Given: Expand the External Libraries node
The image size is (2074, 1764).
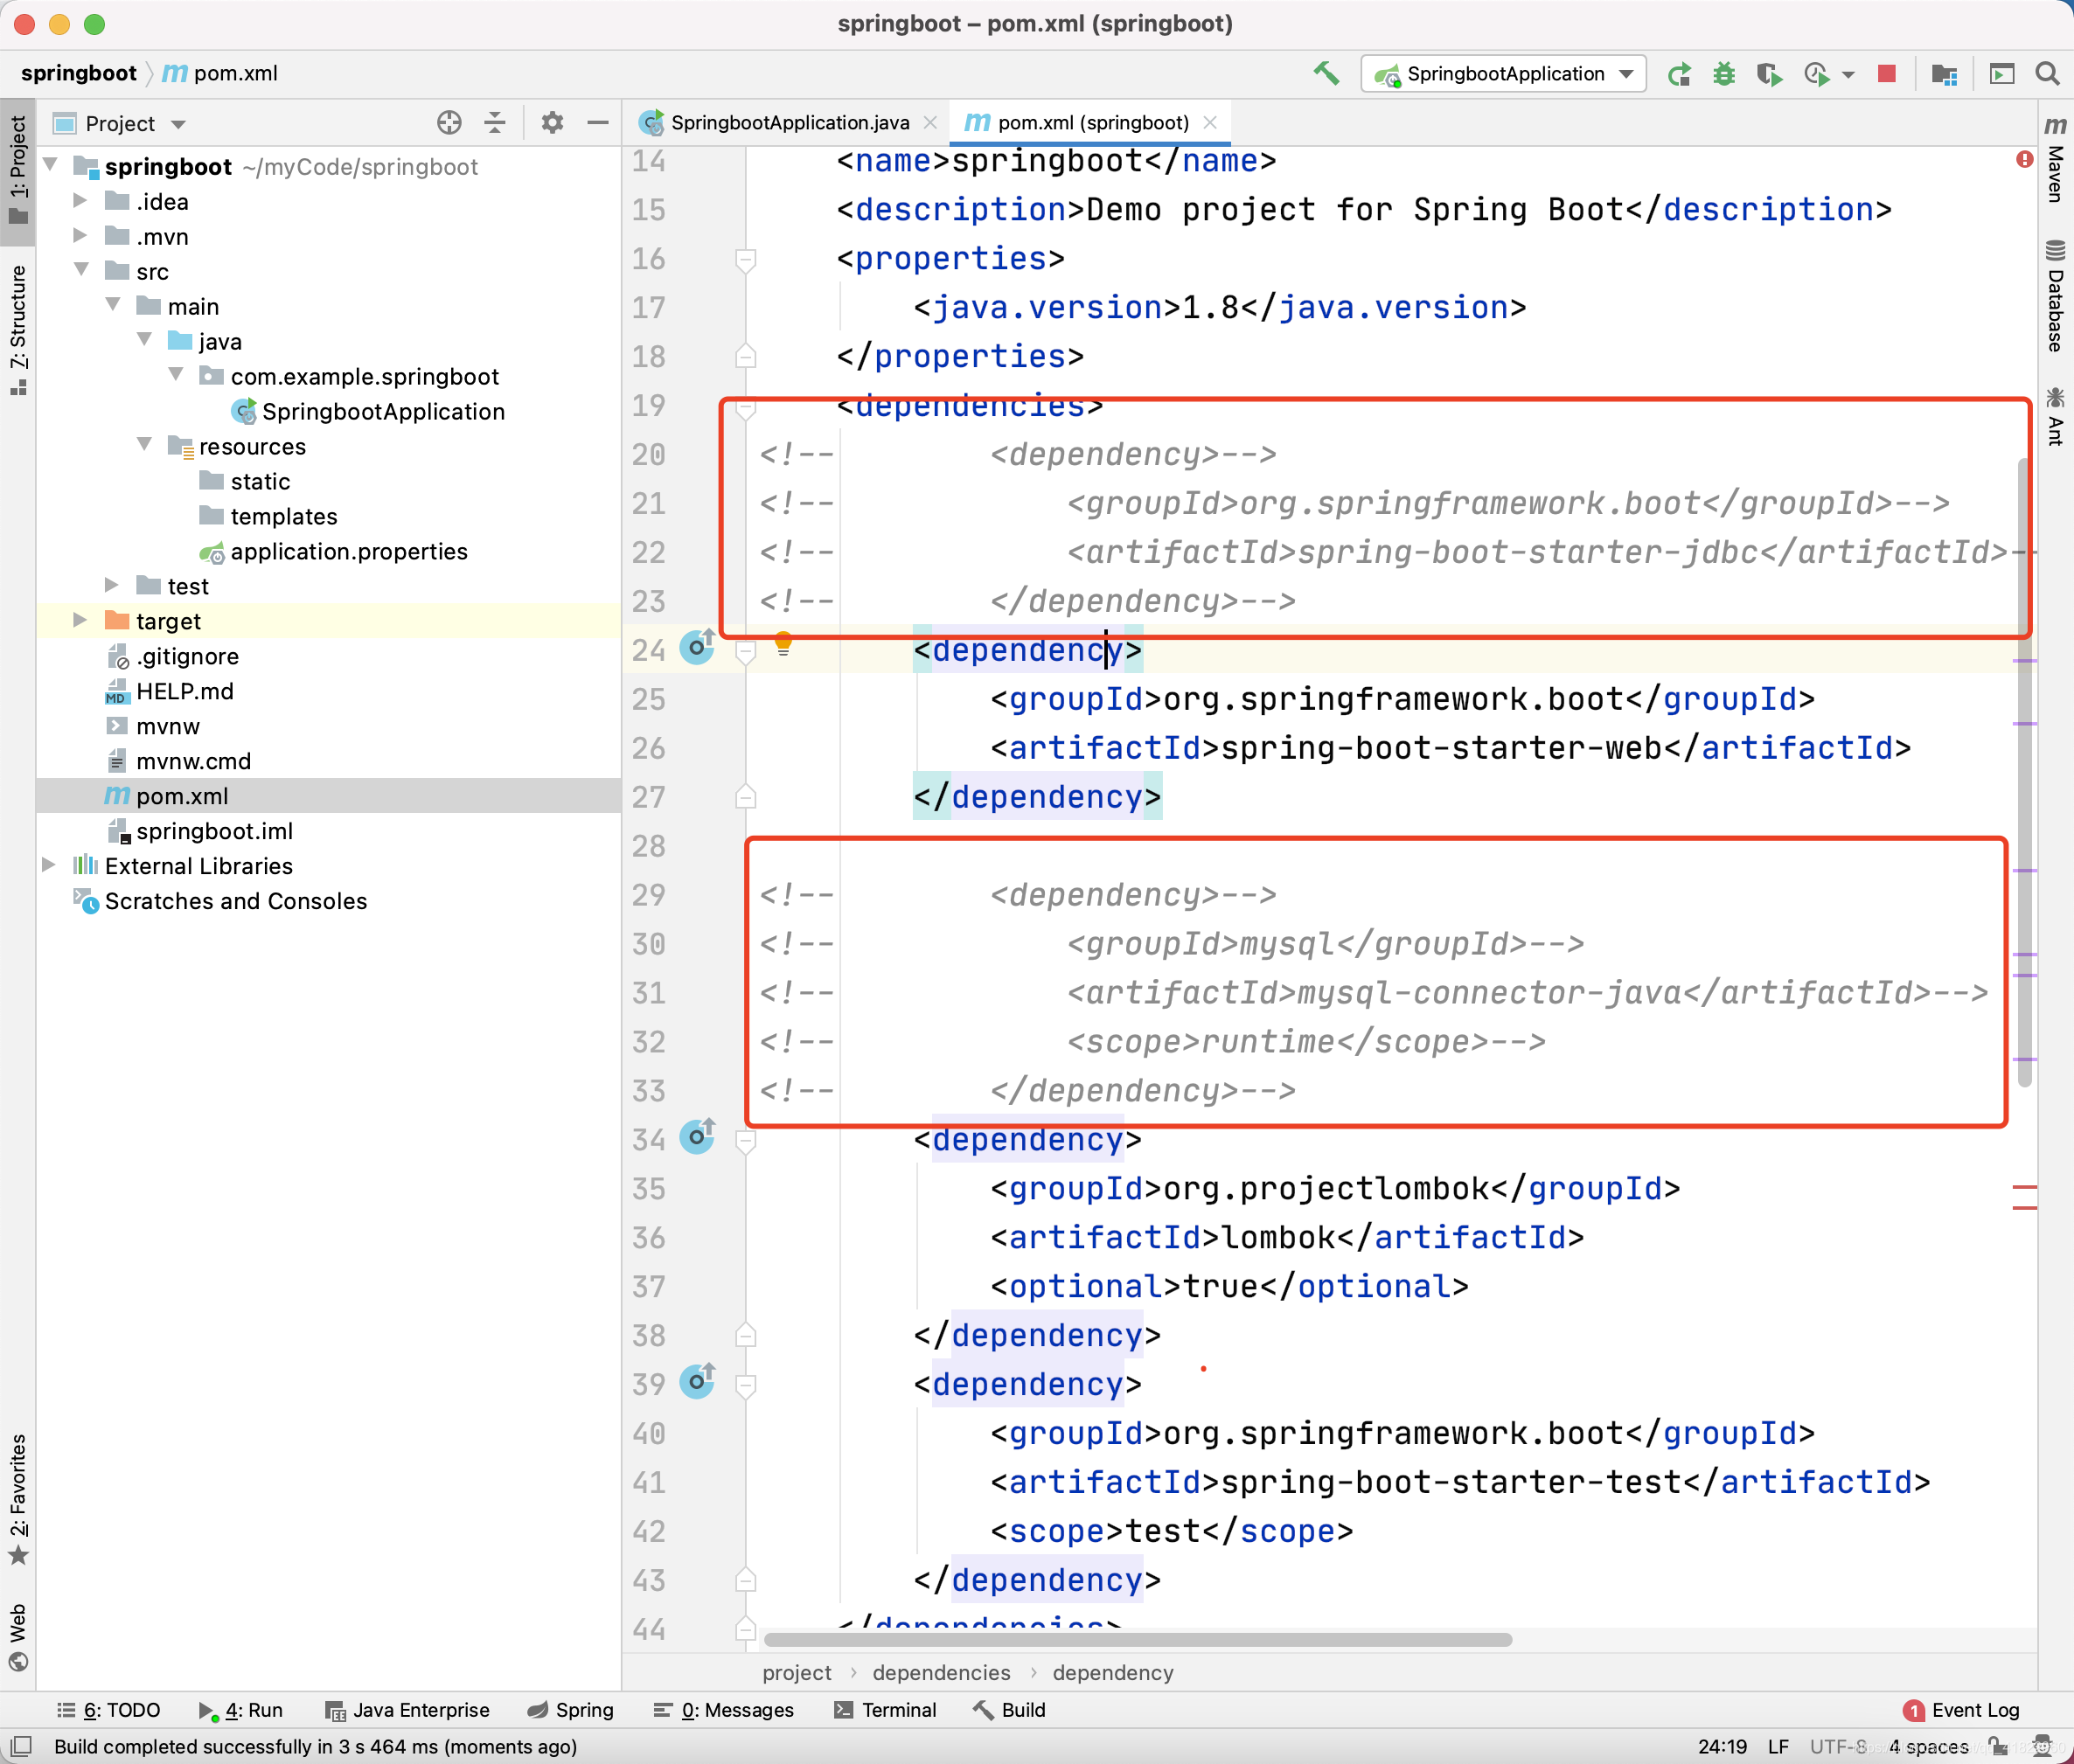Looking at the screenshot, I should [48, 865].
